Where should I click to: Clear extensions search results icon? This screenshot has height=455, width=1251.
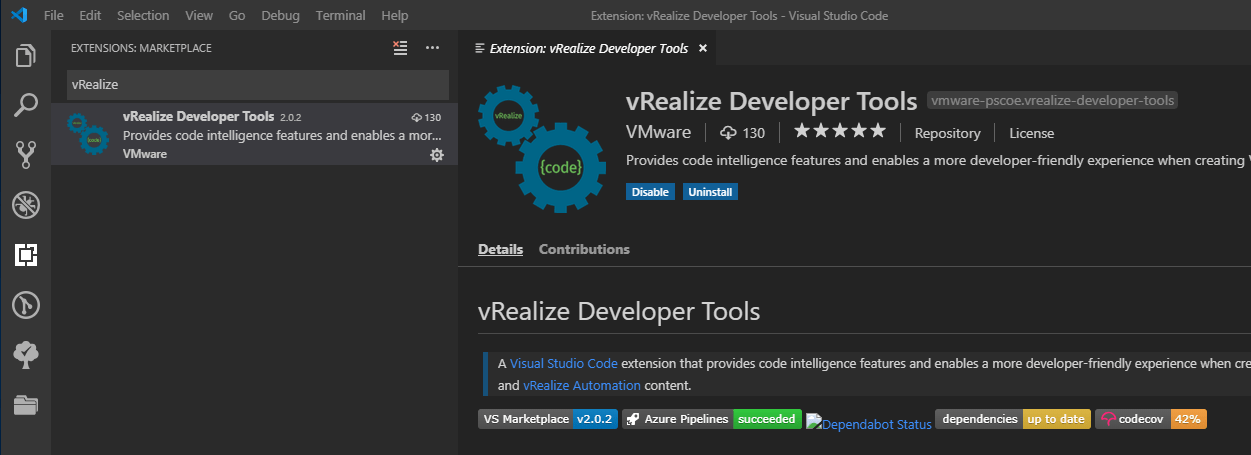click(400, 48)
